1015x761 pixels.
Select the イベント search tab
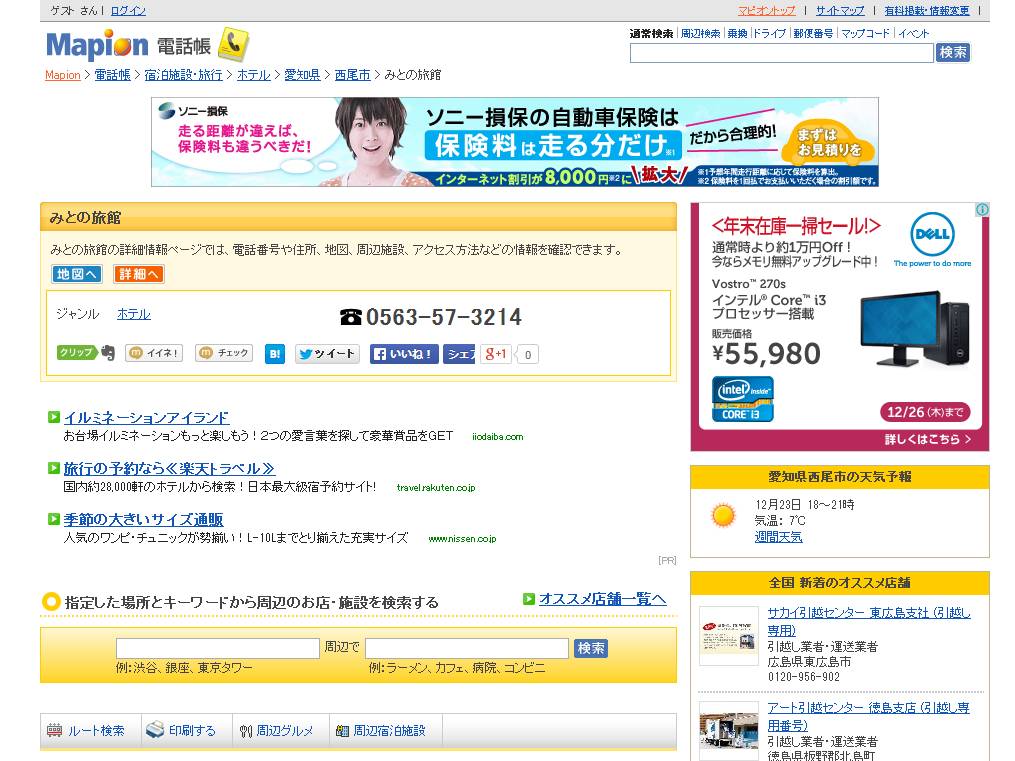913,34
